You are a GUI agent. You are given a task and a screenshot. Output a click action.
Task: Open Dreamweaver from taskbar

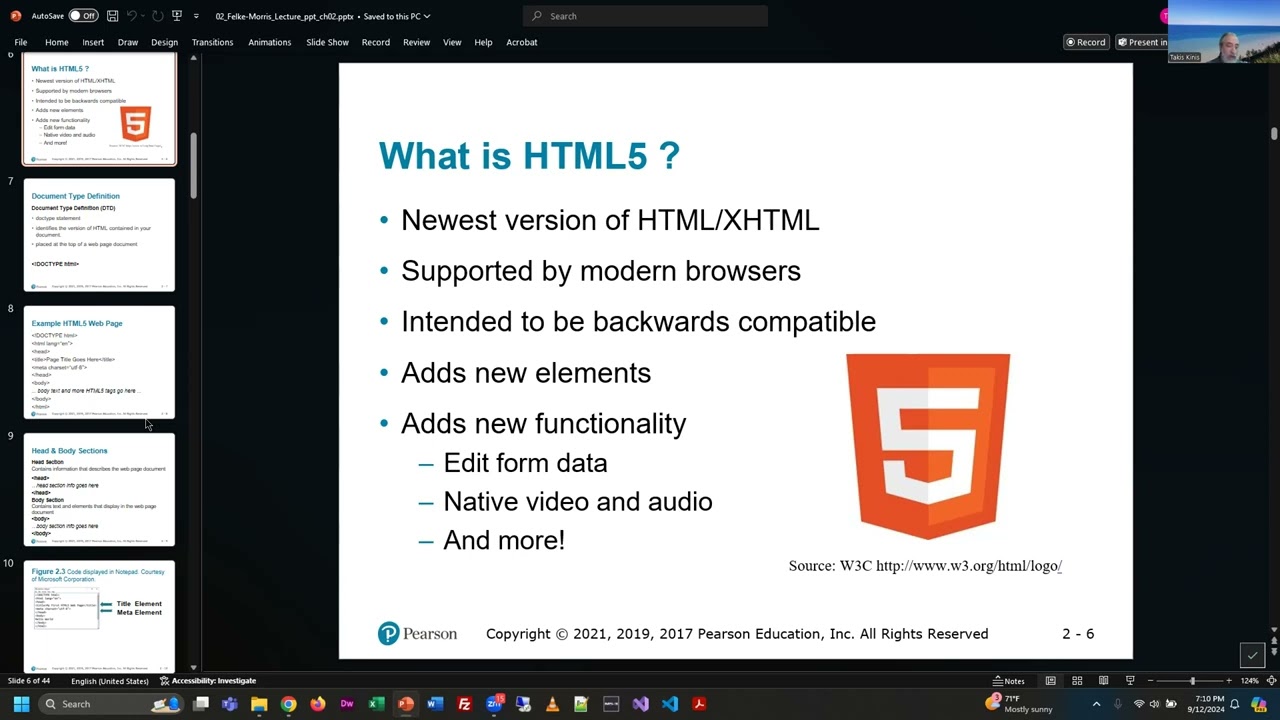(347, 704)
